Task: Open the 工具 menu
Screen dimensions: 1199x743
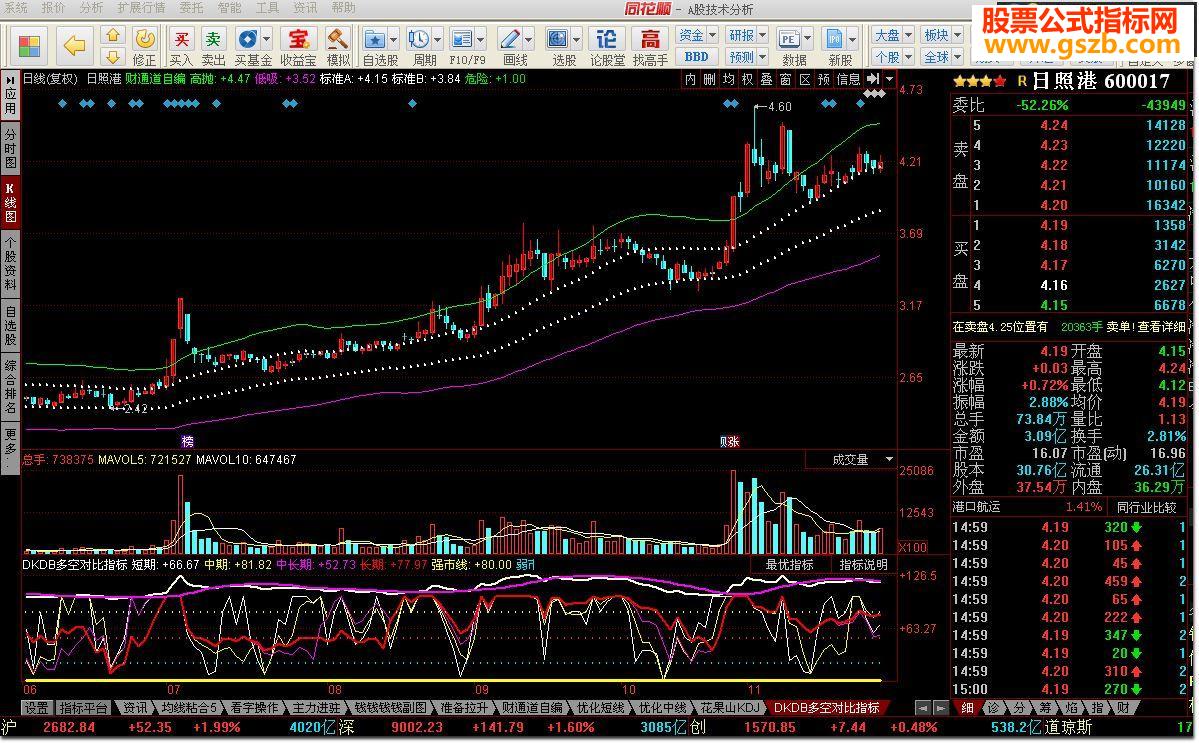Action: (x=267, y=8)
